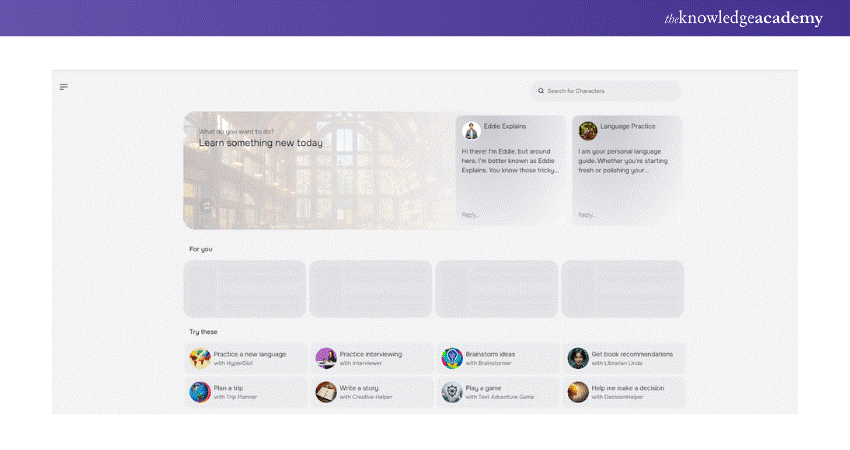Open the last For you placeholder card
Screen dimensions: 850x450
click(x=622, y=289)
